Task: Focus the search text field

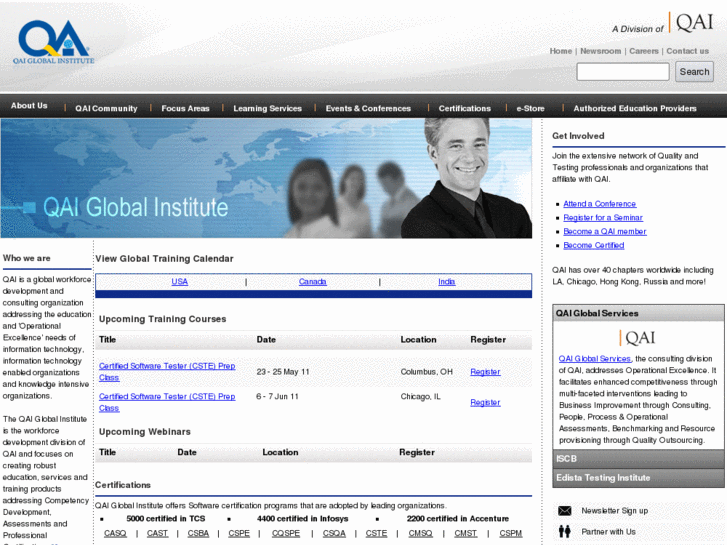Action: point(623,72)
